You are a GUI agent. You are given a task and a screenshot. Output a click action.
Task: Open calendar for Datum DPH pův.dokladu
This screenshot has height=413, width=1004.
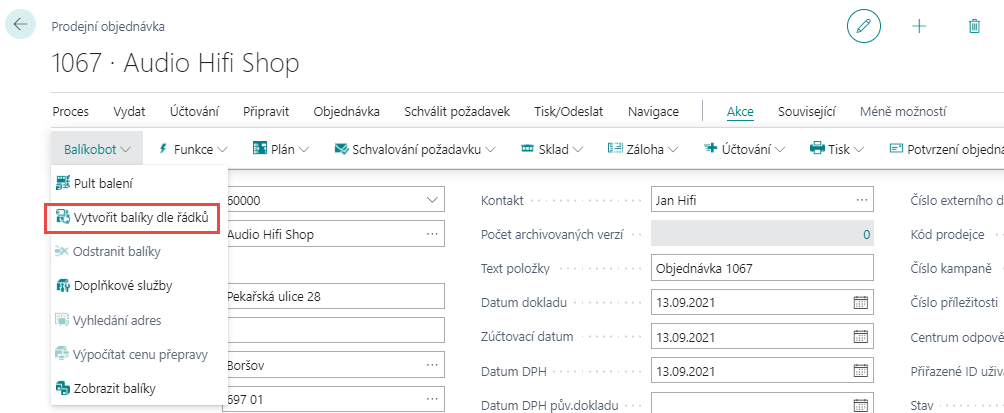pyautogui.click(x=861, y=404)
